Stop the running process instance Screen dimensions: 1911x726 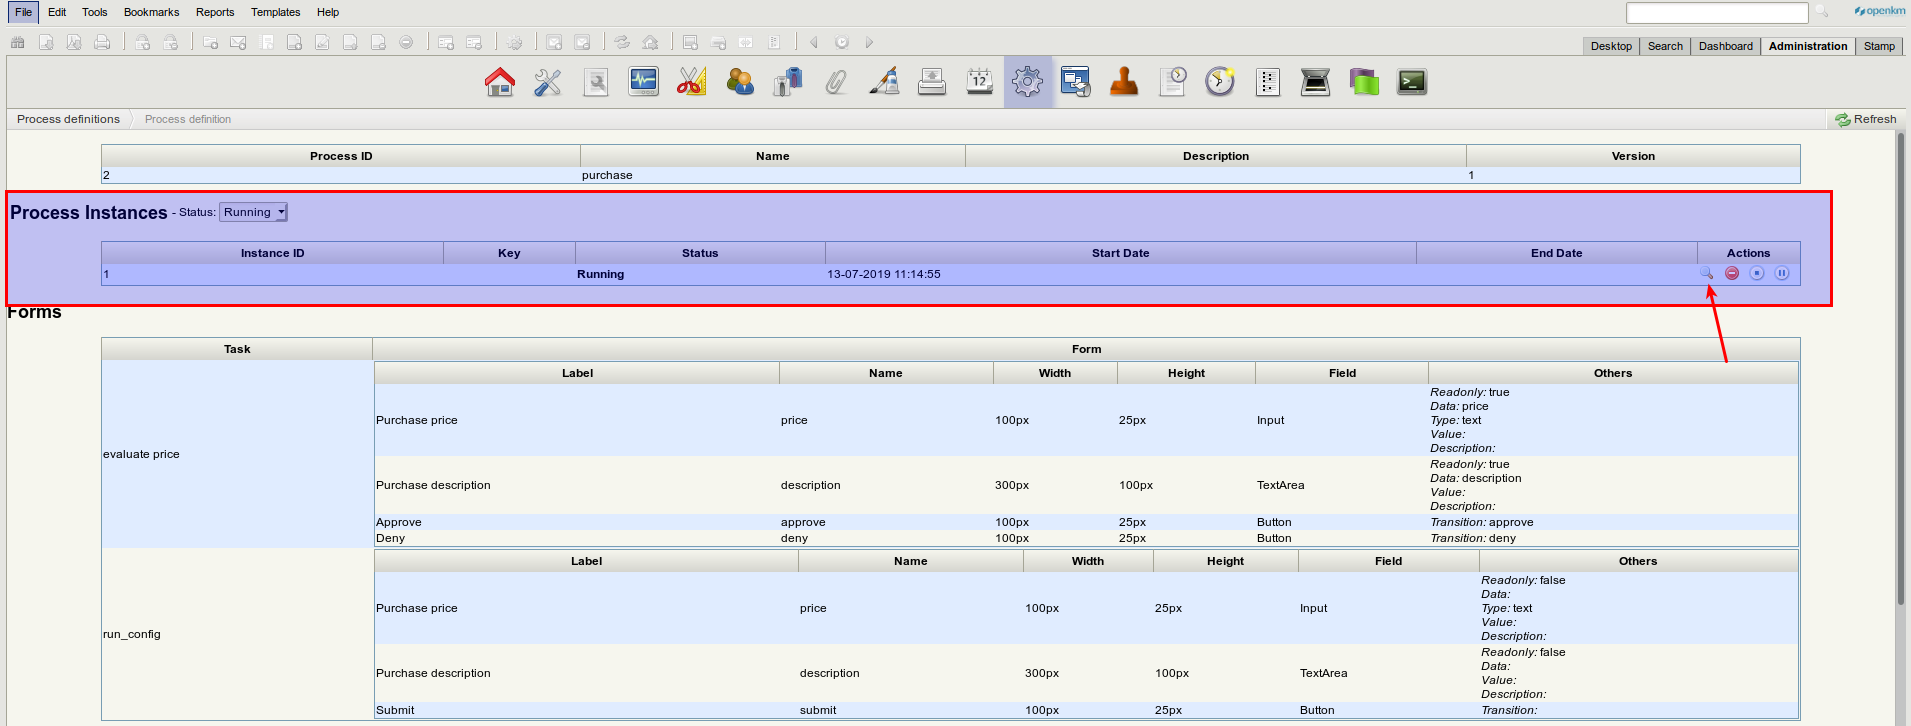[1757, 274]
